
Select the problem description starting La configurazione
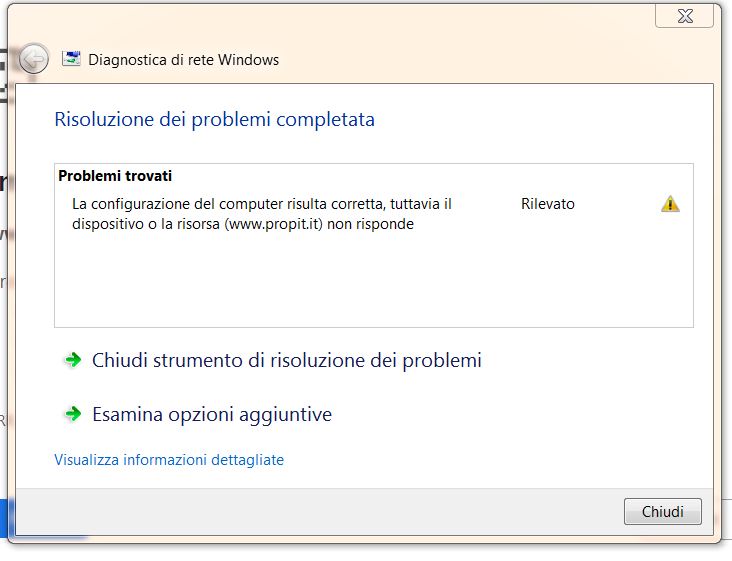[262, 214]
